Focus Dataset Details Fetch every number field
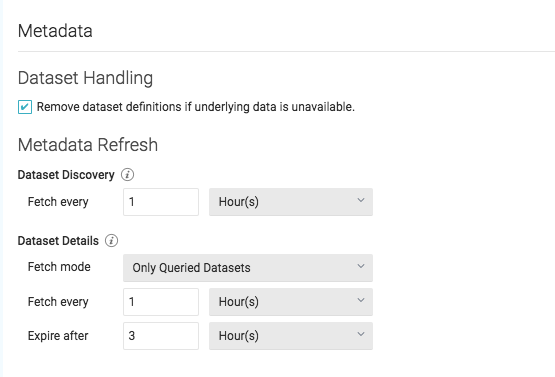Viewport: 555px width, 377px height. click(x=161, y=302)
